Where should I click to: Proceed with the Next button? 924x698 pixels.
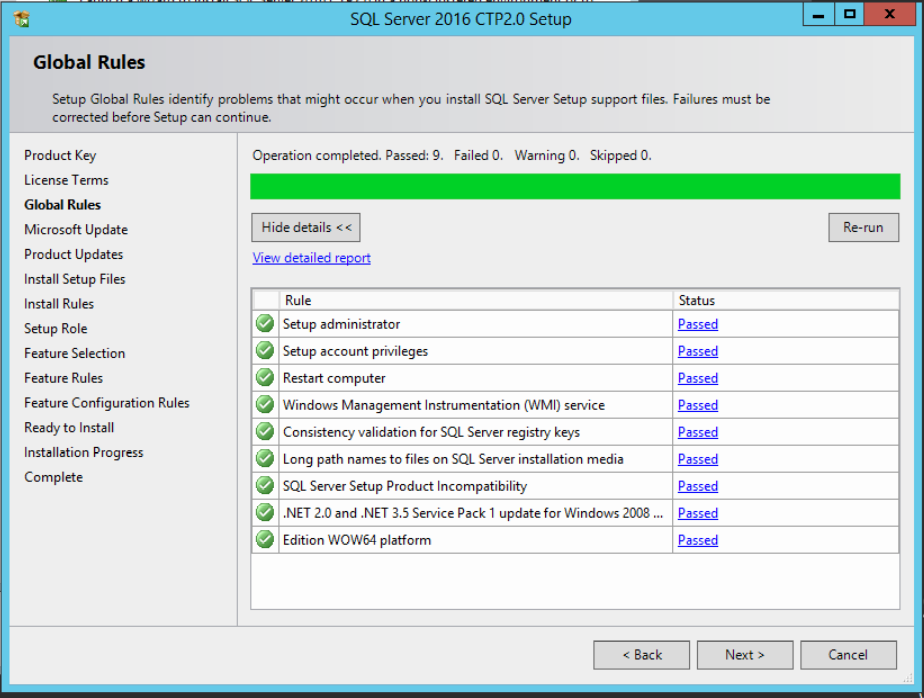745,655
